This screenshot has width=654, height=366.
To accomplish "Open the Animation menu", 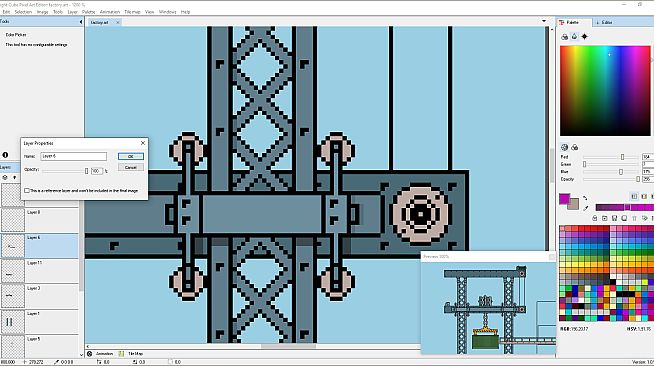I will [110, 12].
